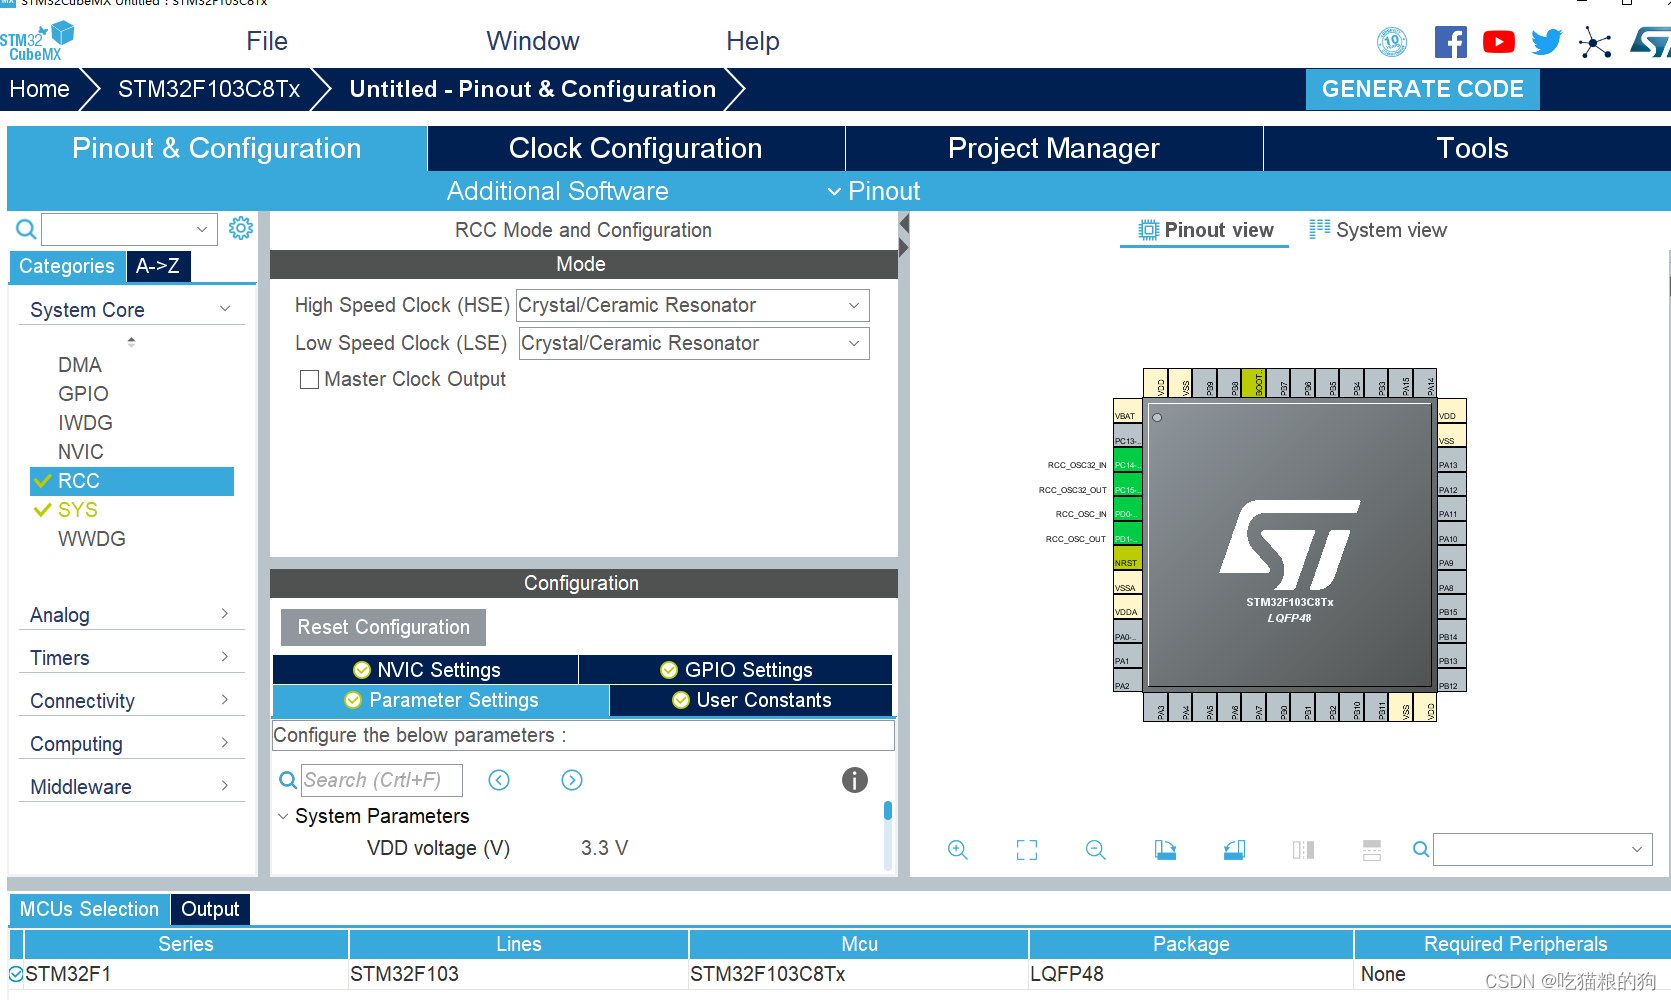The height and width of the screenshot is (1000, 1671).
Task: Collapse the System Parameters group
Action: pos(283,816)
